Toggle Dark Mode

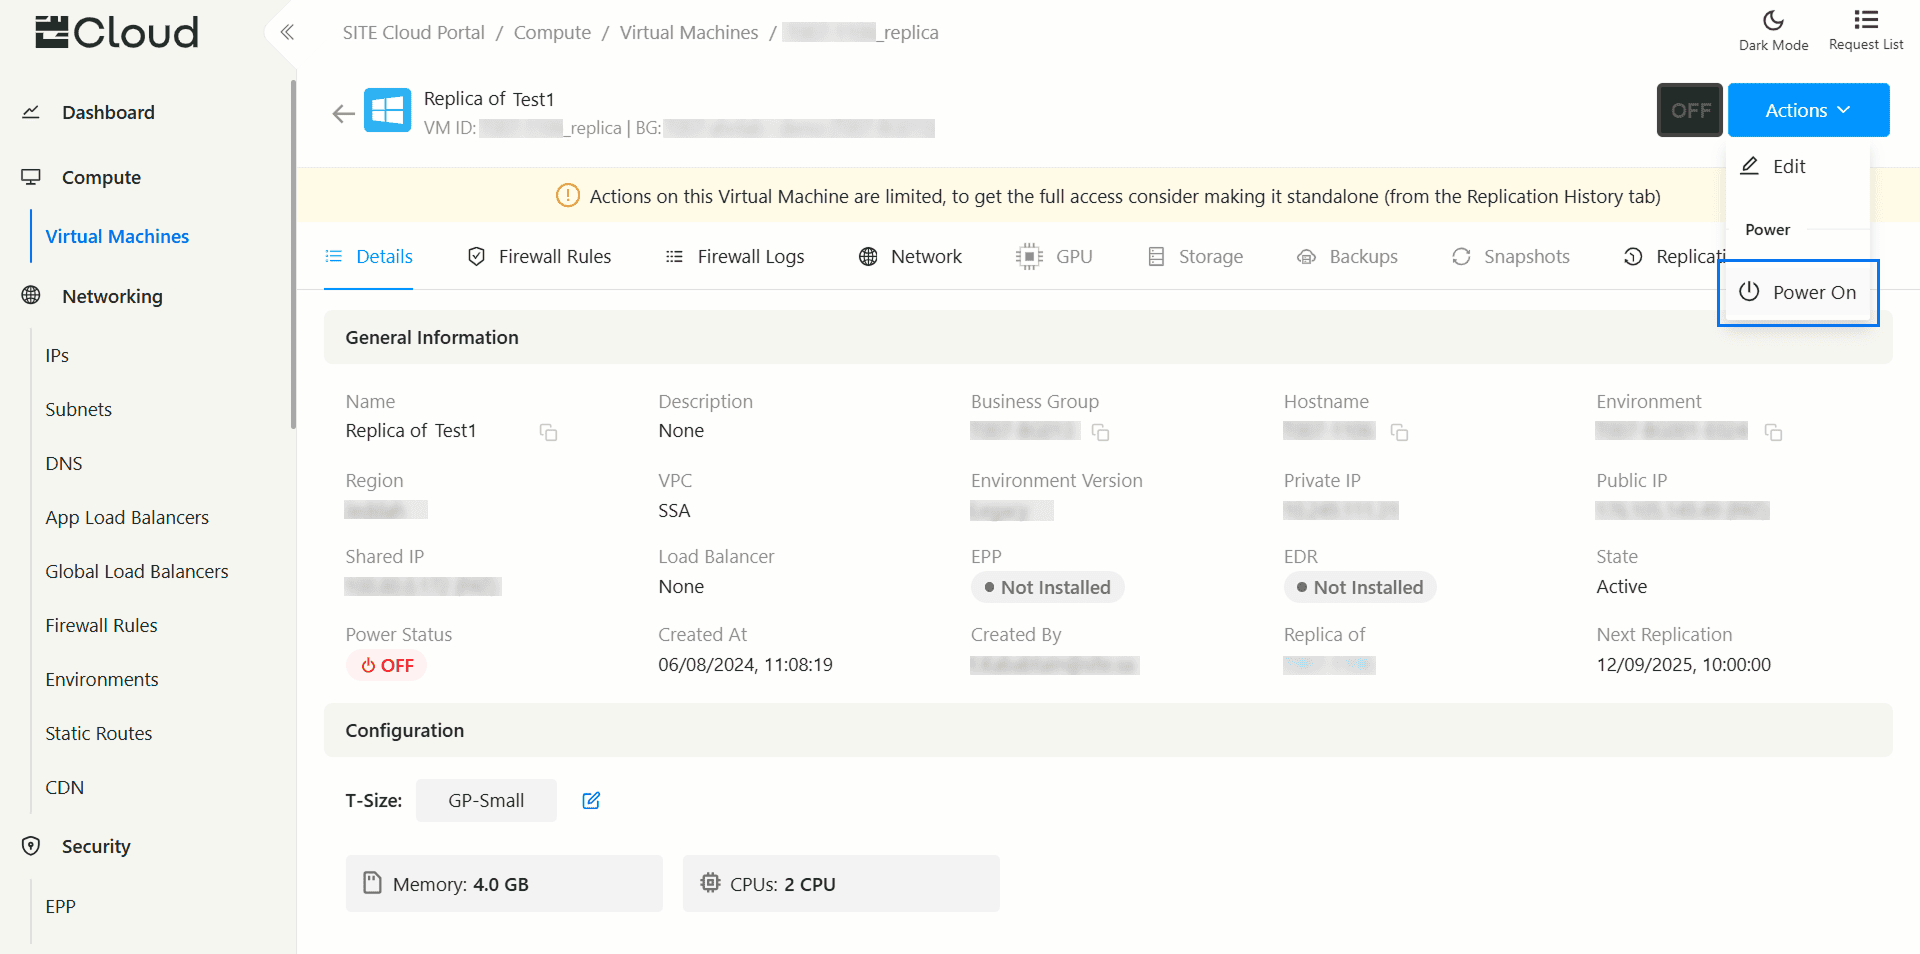[x=1773, y=30]
